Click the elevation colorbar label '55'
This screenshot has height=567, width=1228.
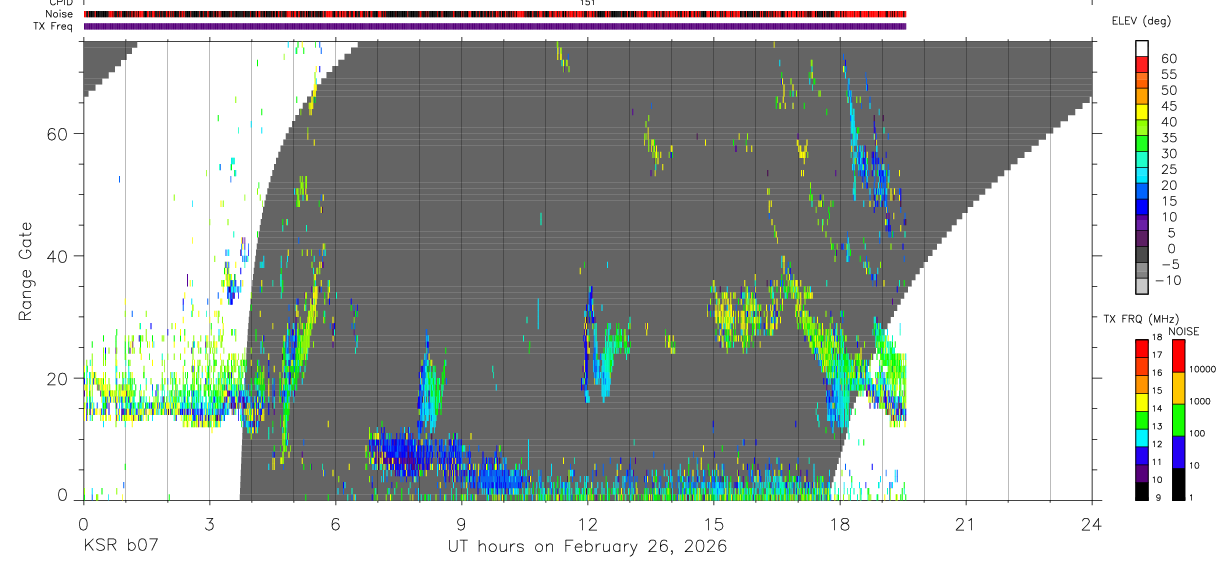click(x=1167, y=74)
